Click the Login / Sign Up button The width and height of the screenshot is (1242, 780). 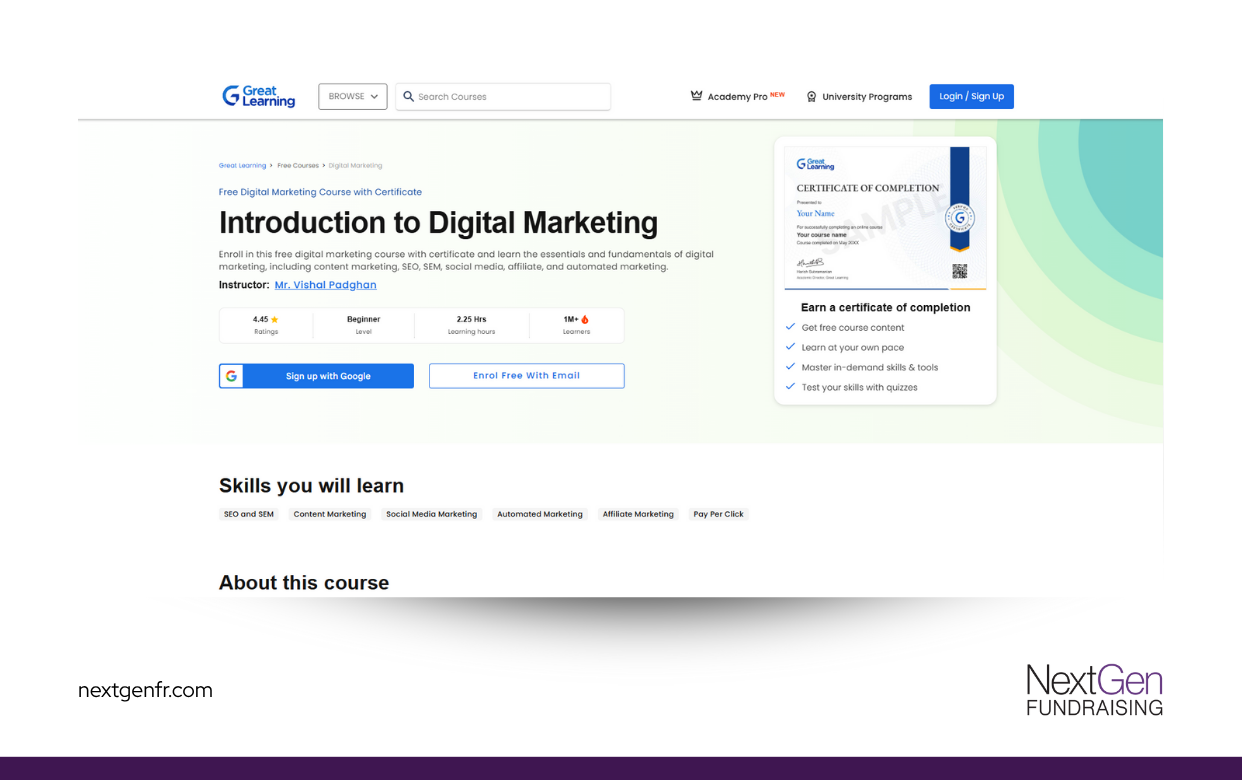pyautogui.click(x=971, y=96)
